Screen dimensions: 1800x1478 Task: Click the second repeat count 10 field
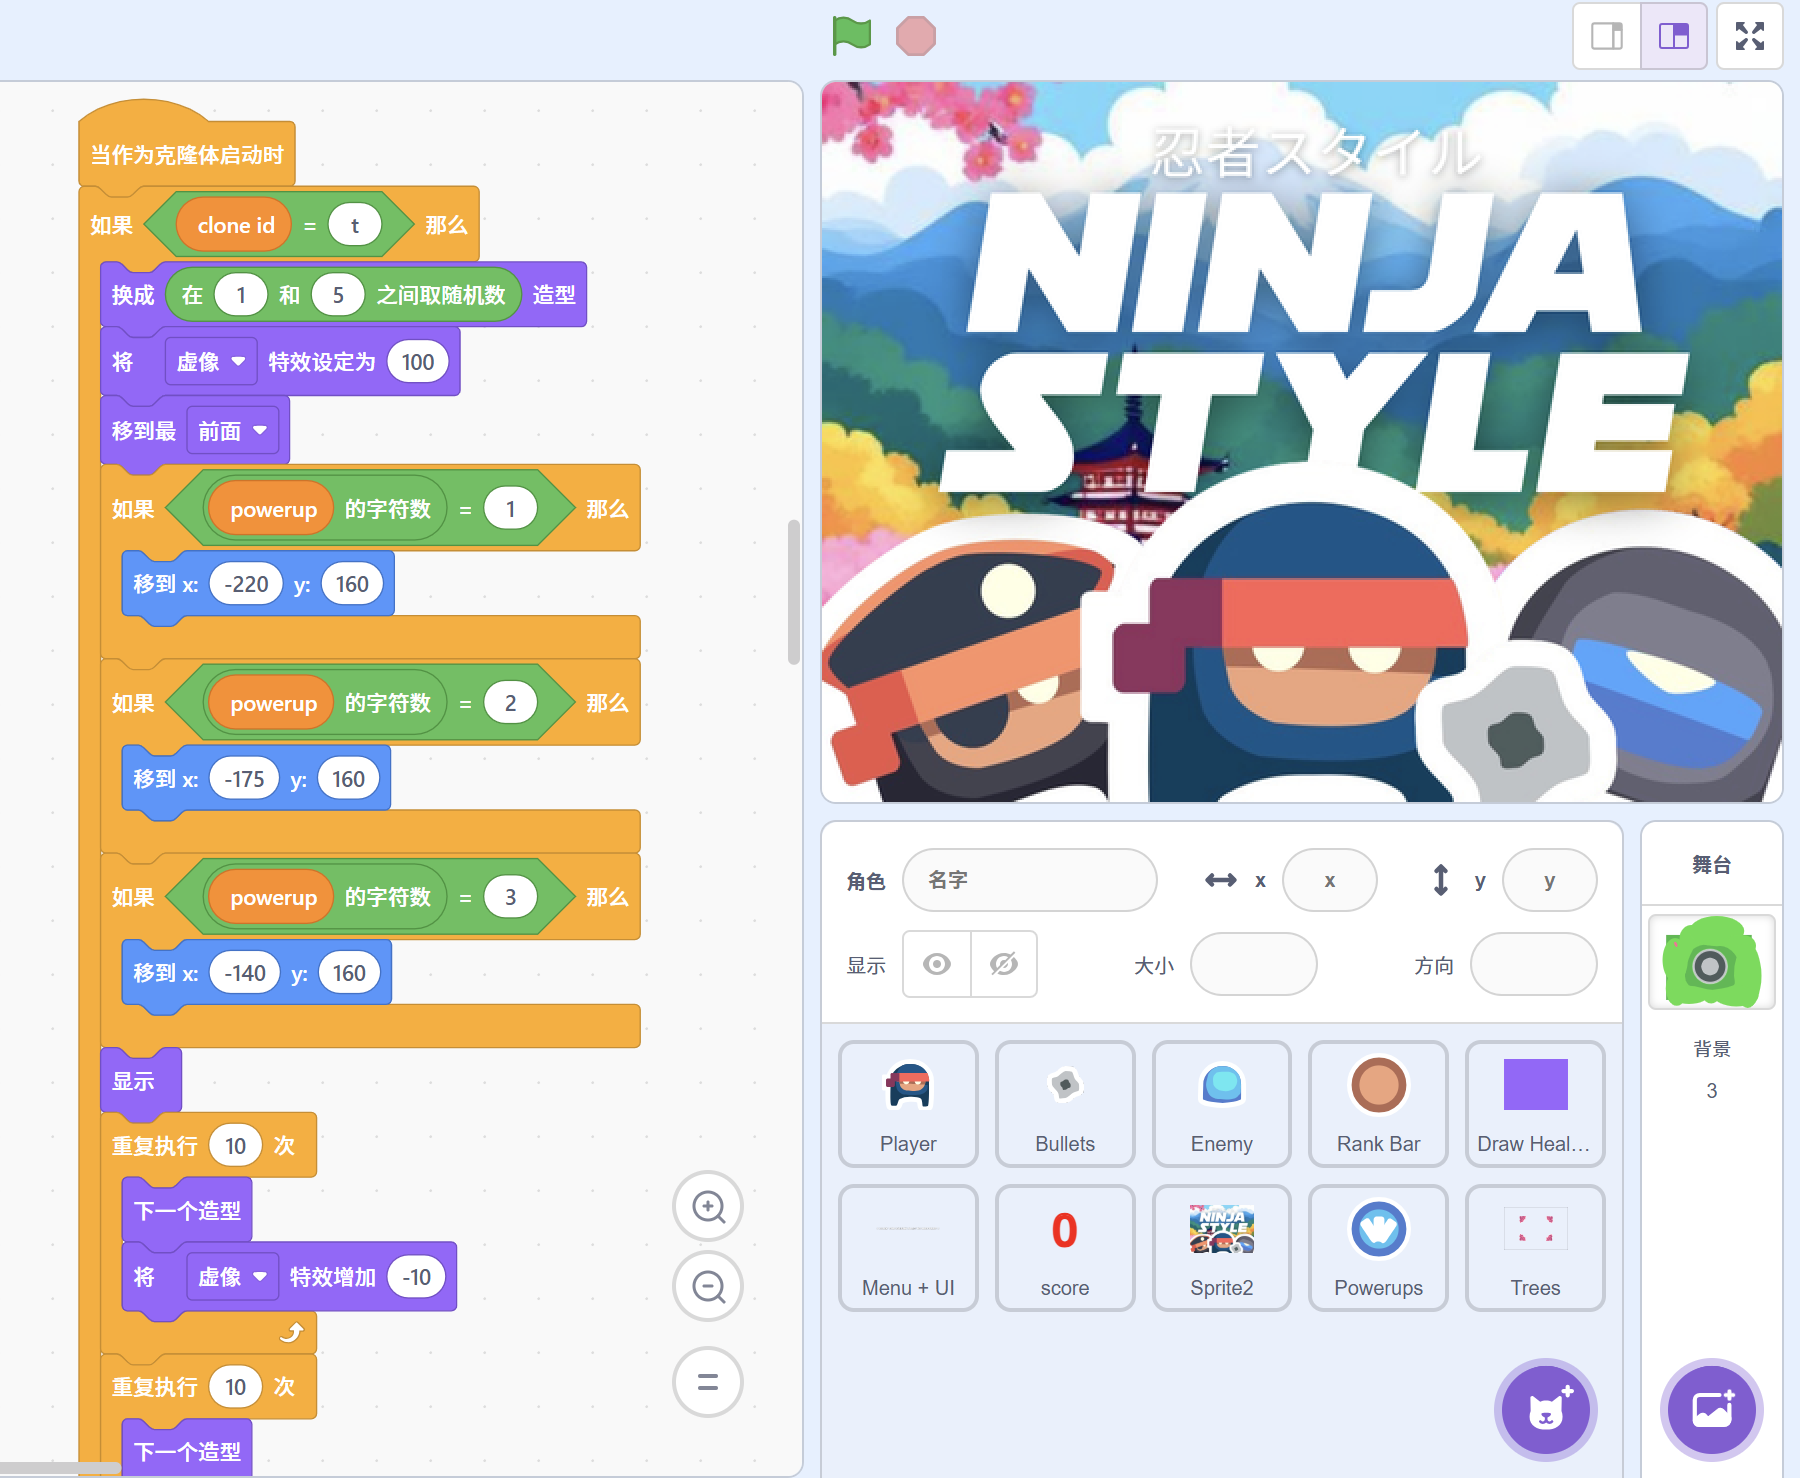click(x=235, y=1387)
